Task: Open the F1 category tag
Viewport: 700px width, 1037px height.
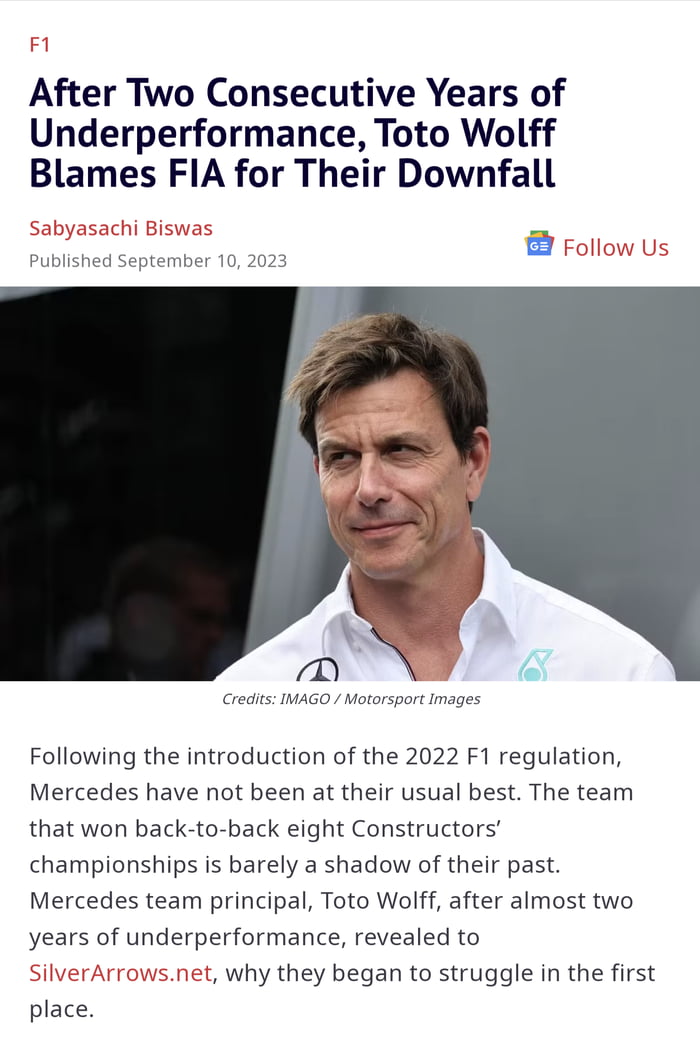Action: (x=39, y=44)
